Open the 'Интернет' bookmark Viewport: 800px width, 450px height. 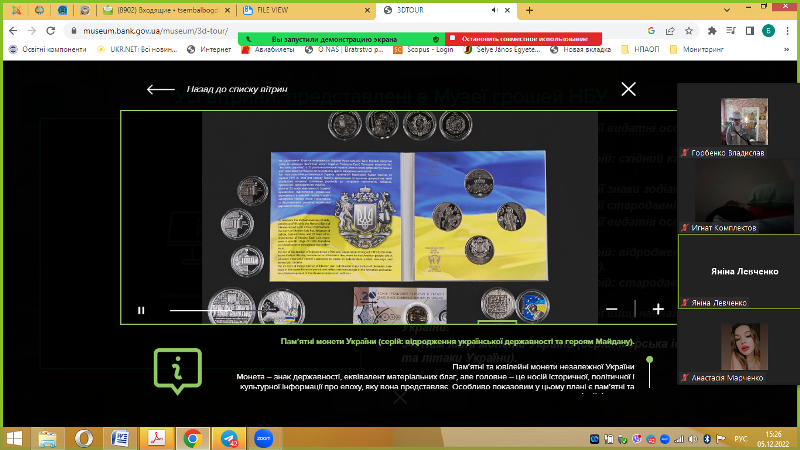[x=209, y=49]
